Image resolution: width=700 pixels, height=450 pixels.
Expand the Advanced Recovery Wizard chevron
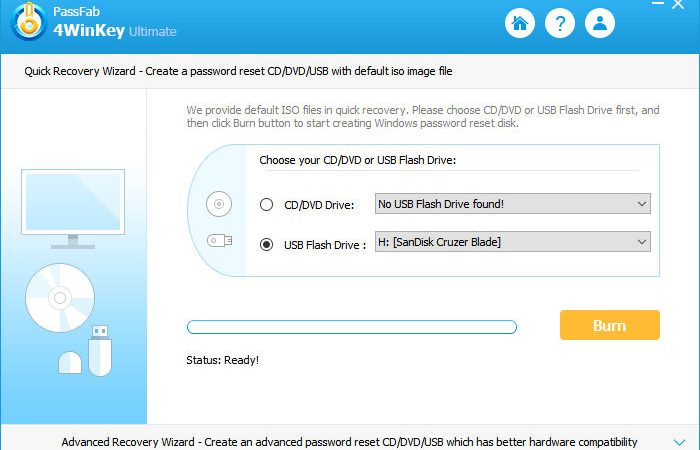679,442
